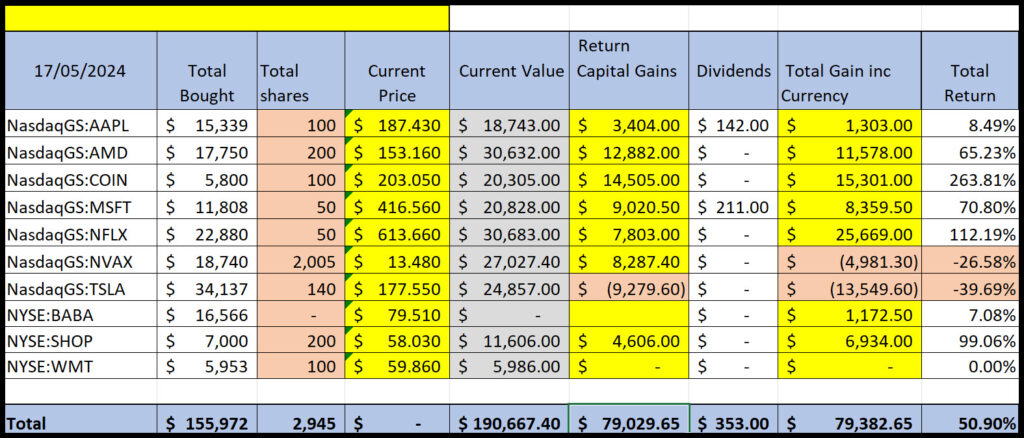Viewport: 1024px width, 438px height.
Task: Select MSFT dividends $211.00
Action: click(x=733, y=206)
